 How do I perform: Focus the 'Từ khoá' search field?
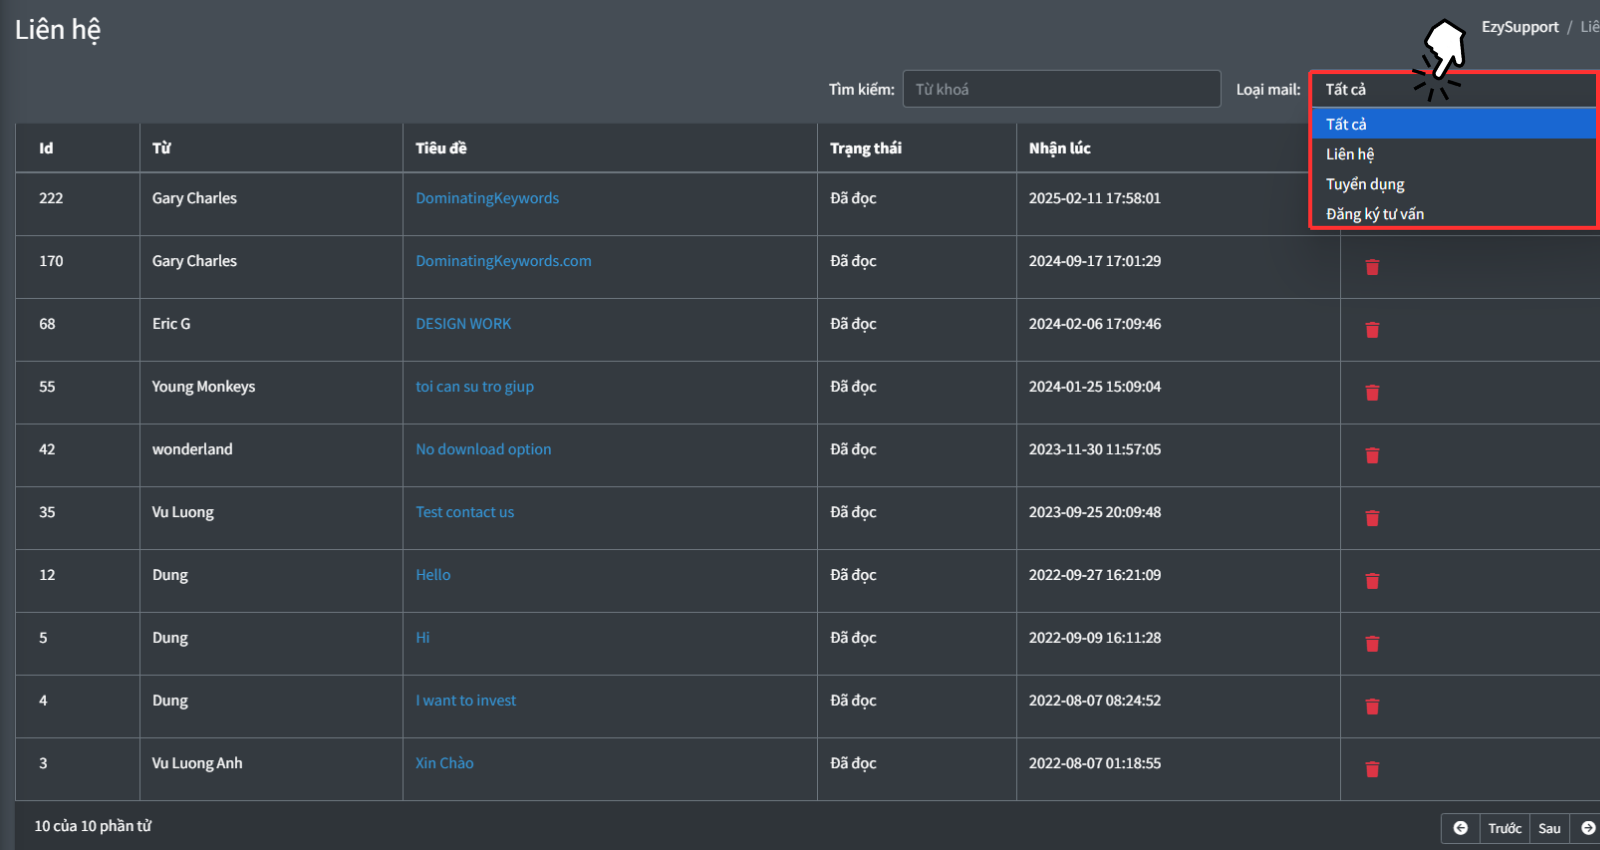coord(1061,89)
